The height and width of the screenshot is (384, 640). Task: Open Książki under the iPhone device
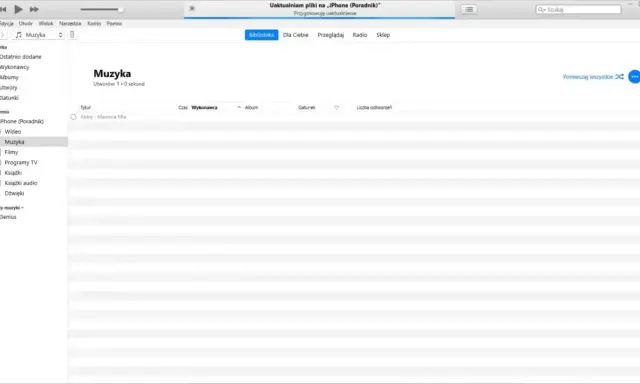point(13,173)
